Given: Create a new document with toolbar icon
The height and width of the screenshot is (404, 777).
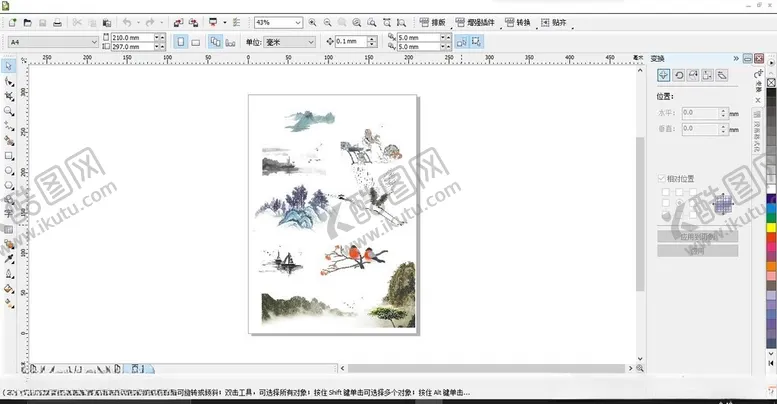Looking at the screenshot, I should (12, 23).
